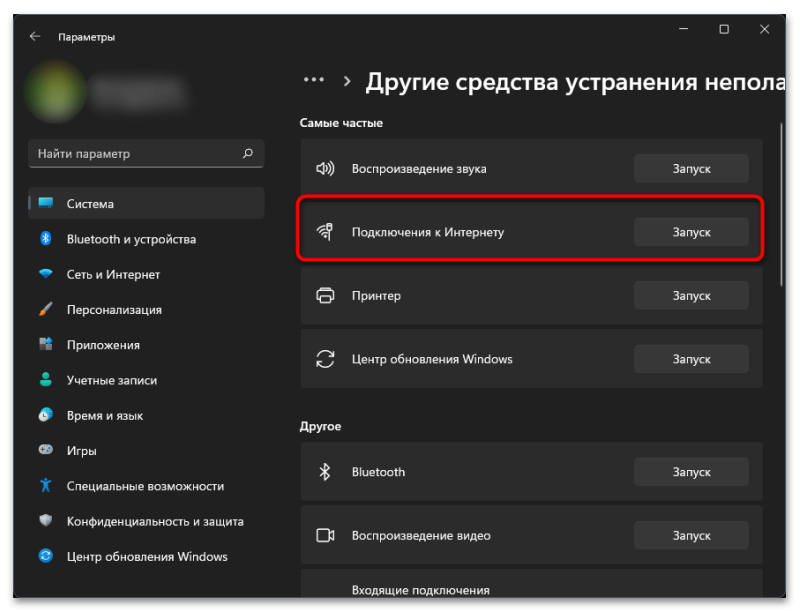800x612 pixels.
Task: Start the Принтер troubleshooter
Action: coord(691,295)
